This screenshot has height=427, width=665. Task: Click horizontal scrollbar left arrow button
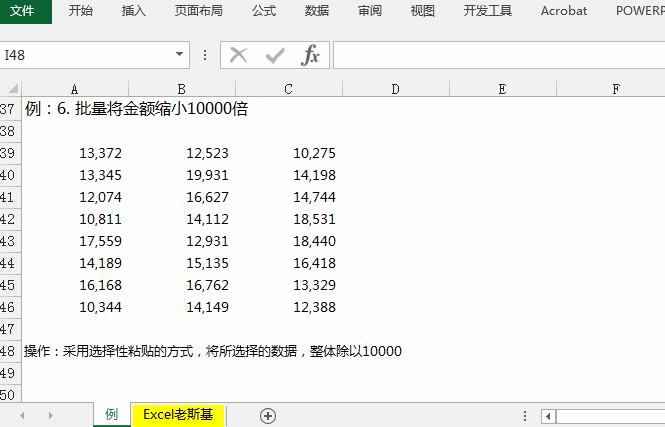[548, 416]
